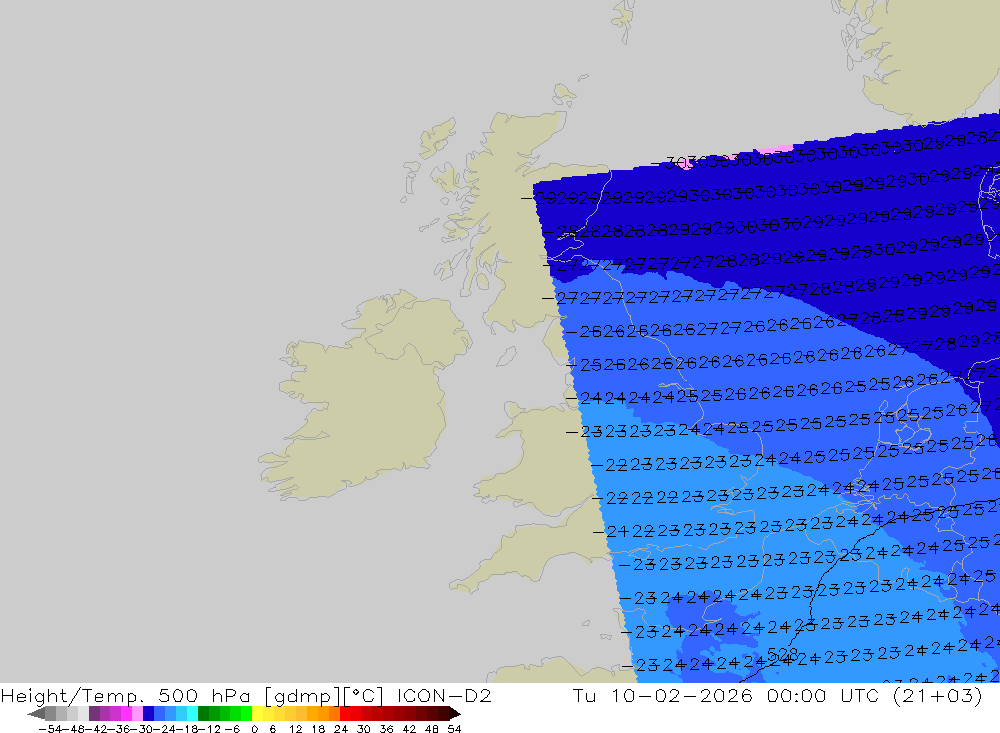Click the bright red legend swatch above 24

tap(345, 713)
